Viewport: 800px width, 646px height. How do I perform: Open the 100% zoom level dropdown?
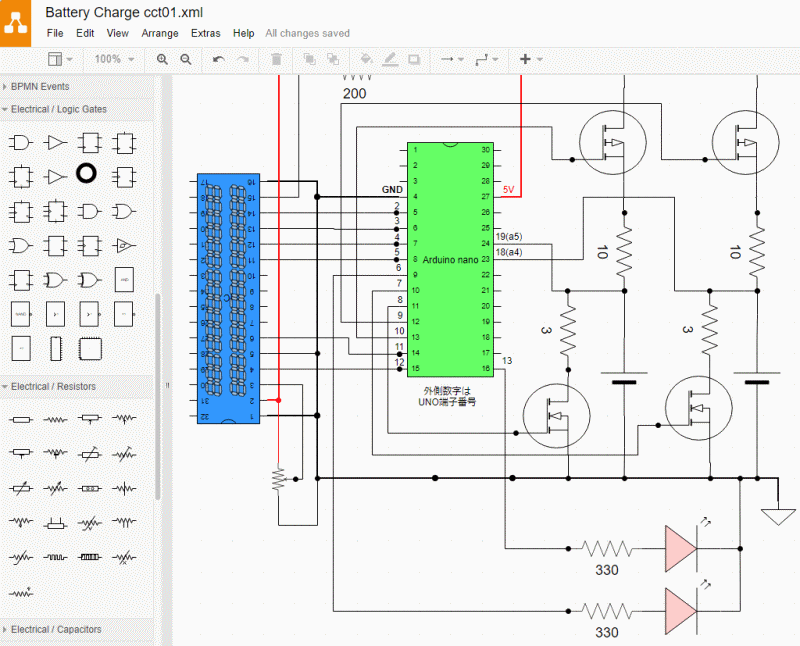(x=115, y=60)
